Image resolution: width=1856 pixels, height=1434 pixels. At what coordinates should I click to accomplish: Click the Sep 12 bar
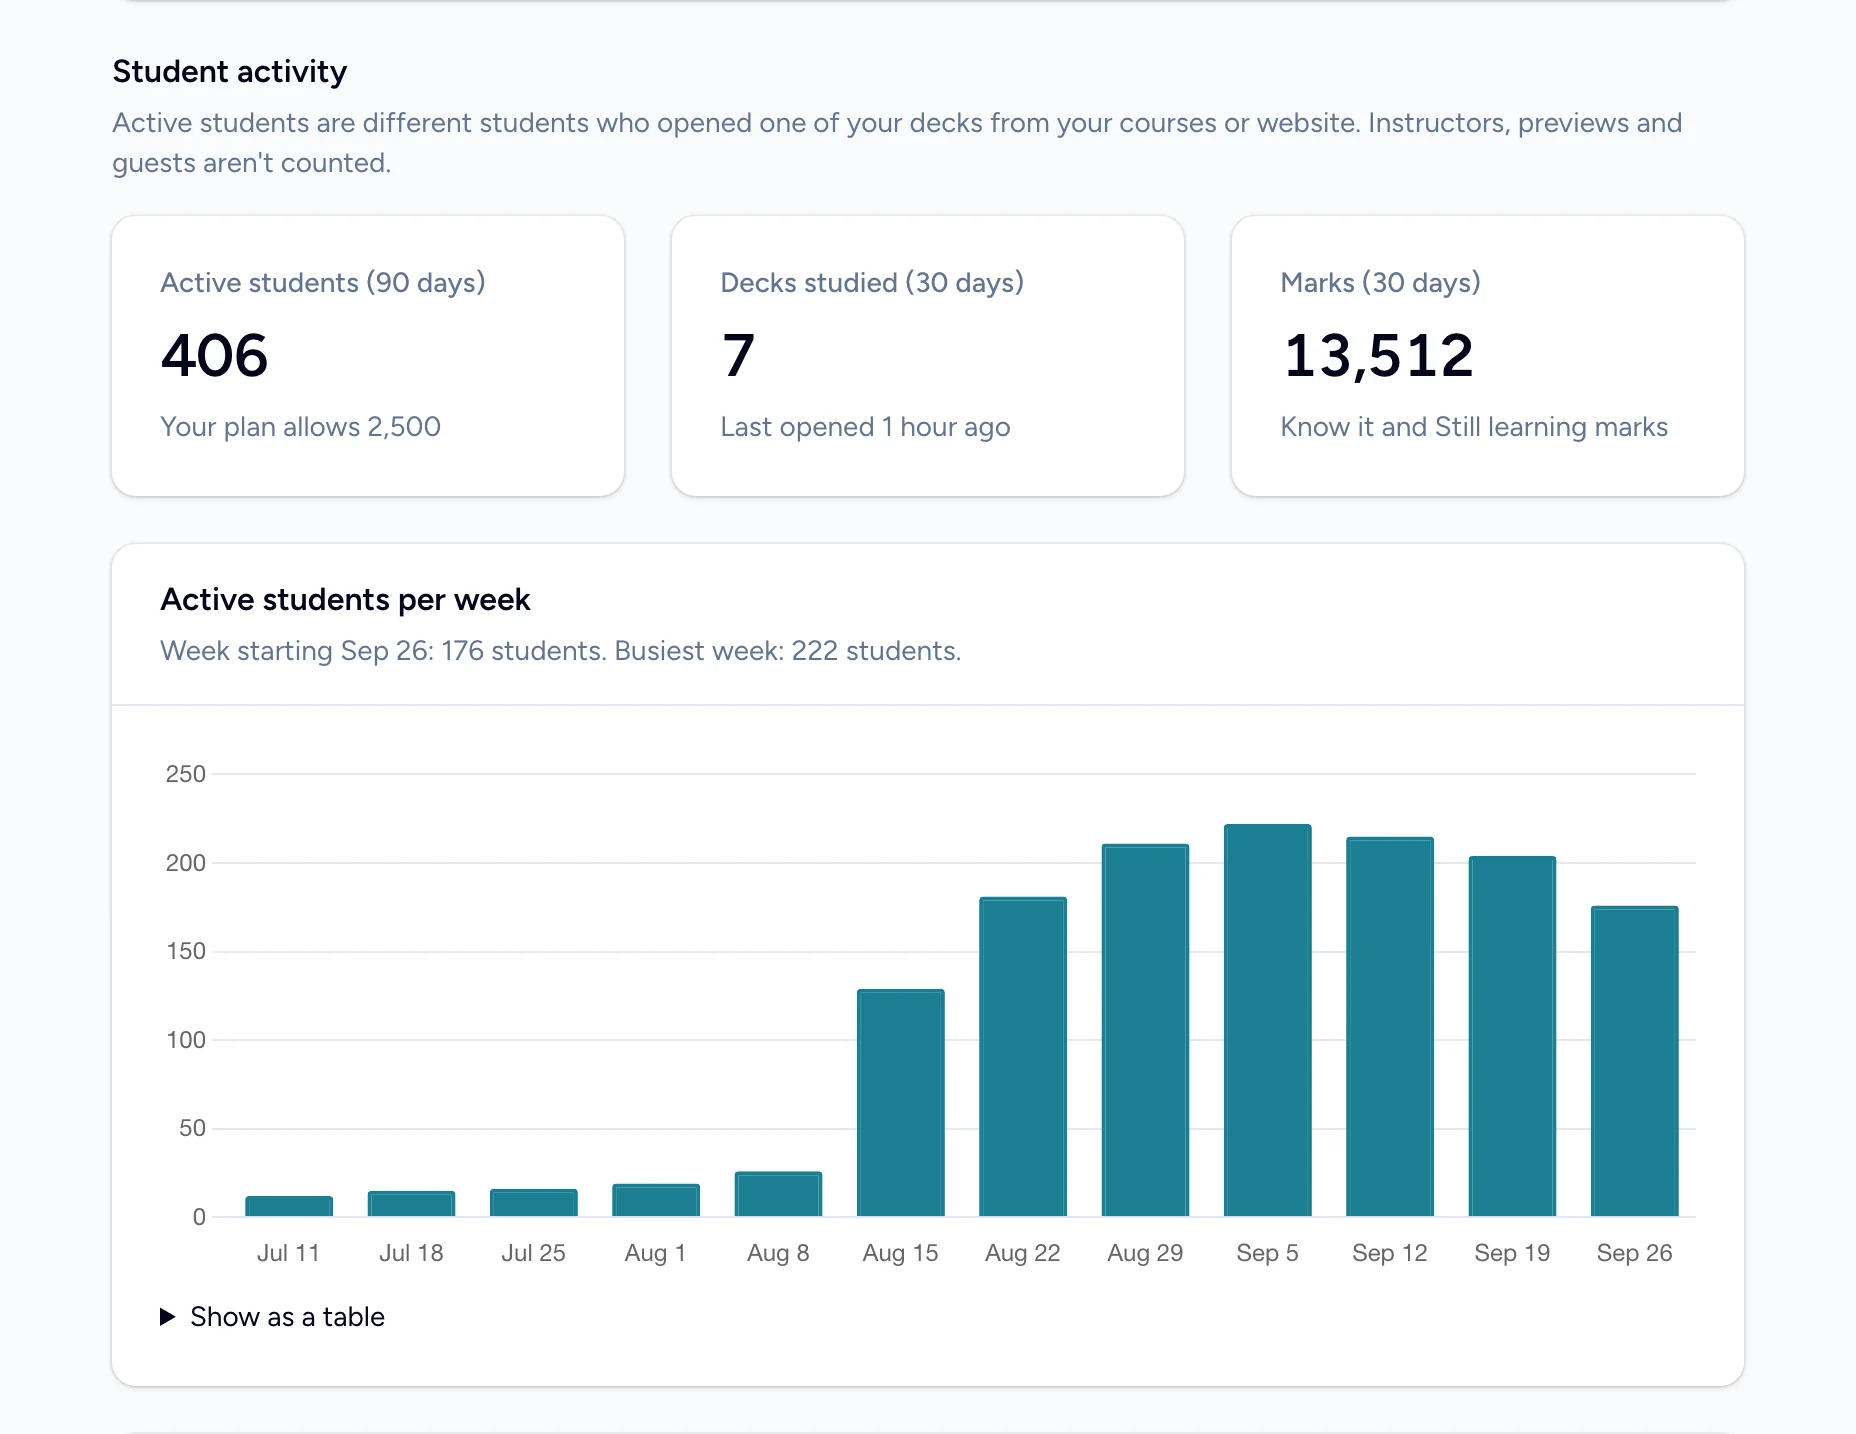1389,1027
